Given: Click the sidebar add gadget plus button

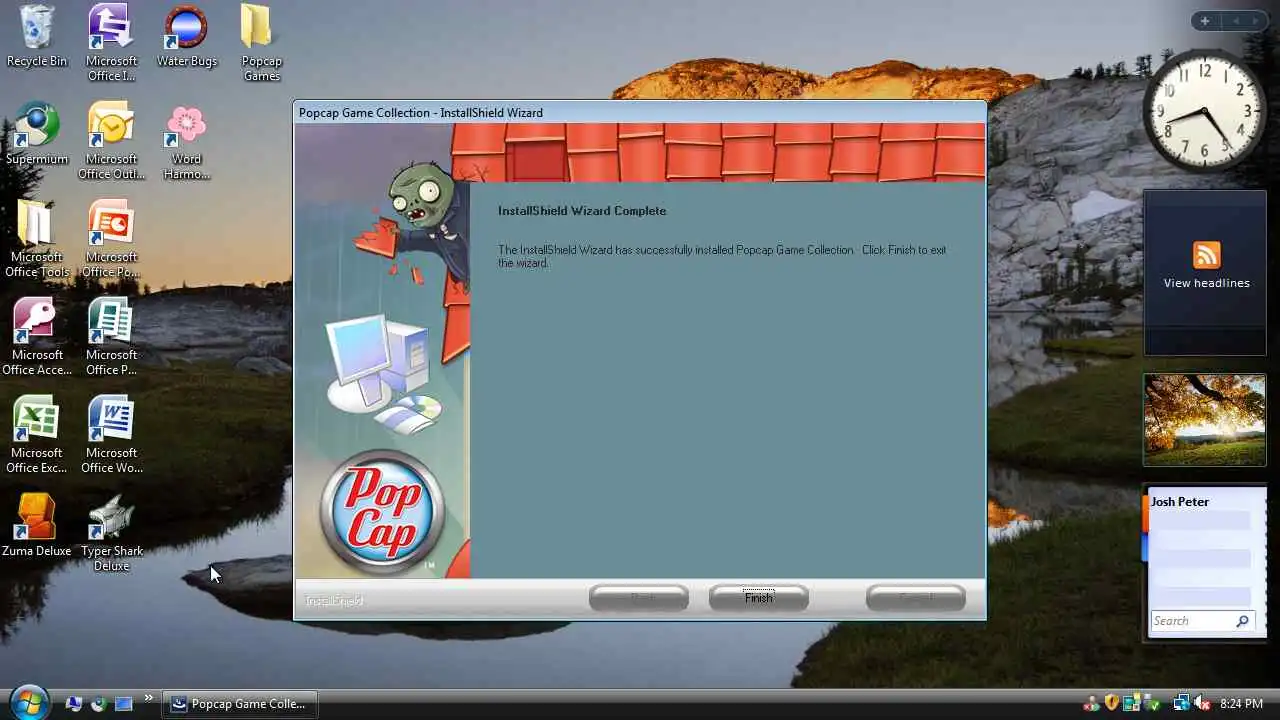Looking at the screenshot, I should point(1205,21).
